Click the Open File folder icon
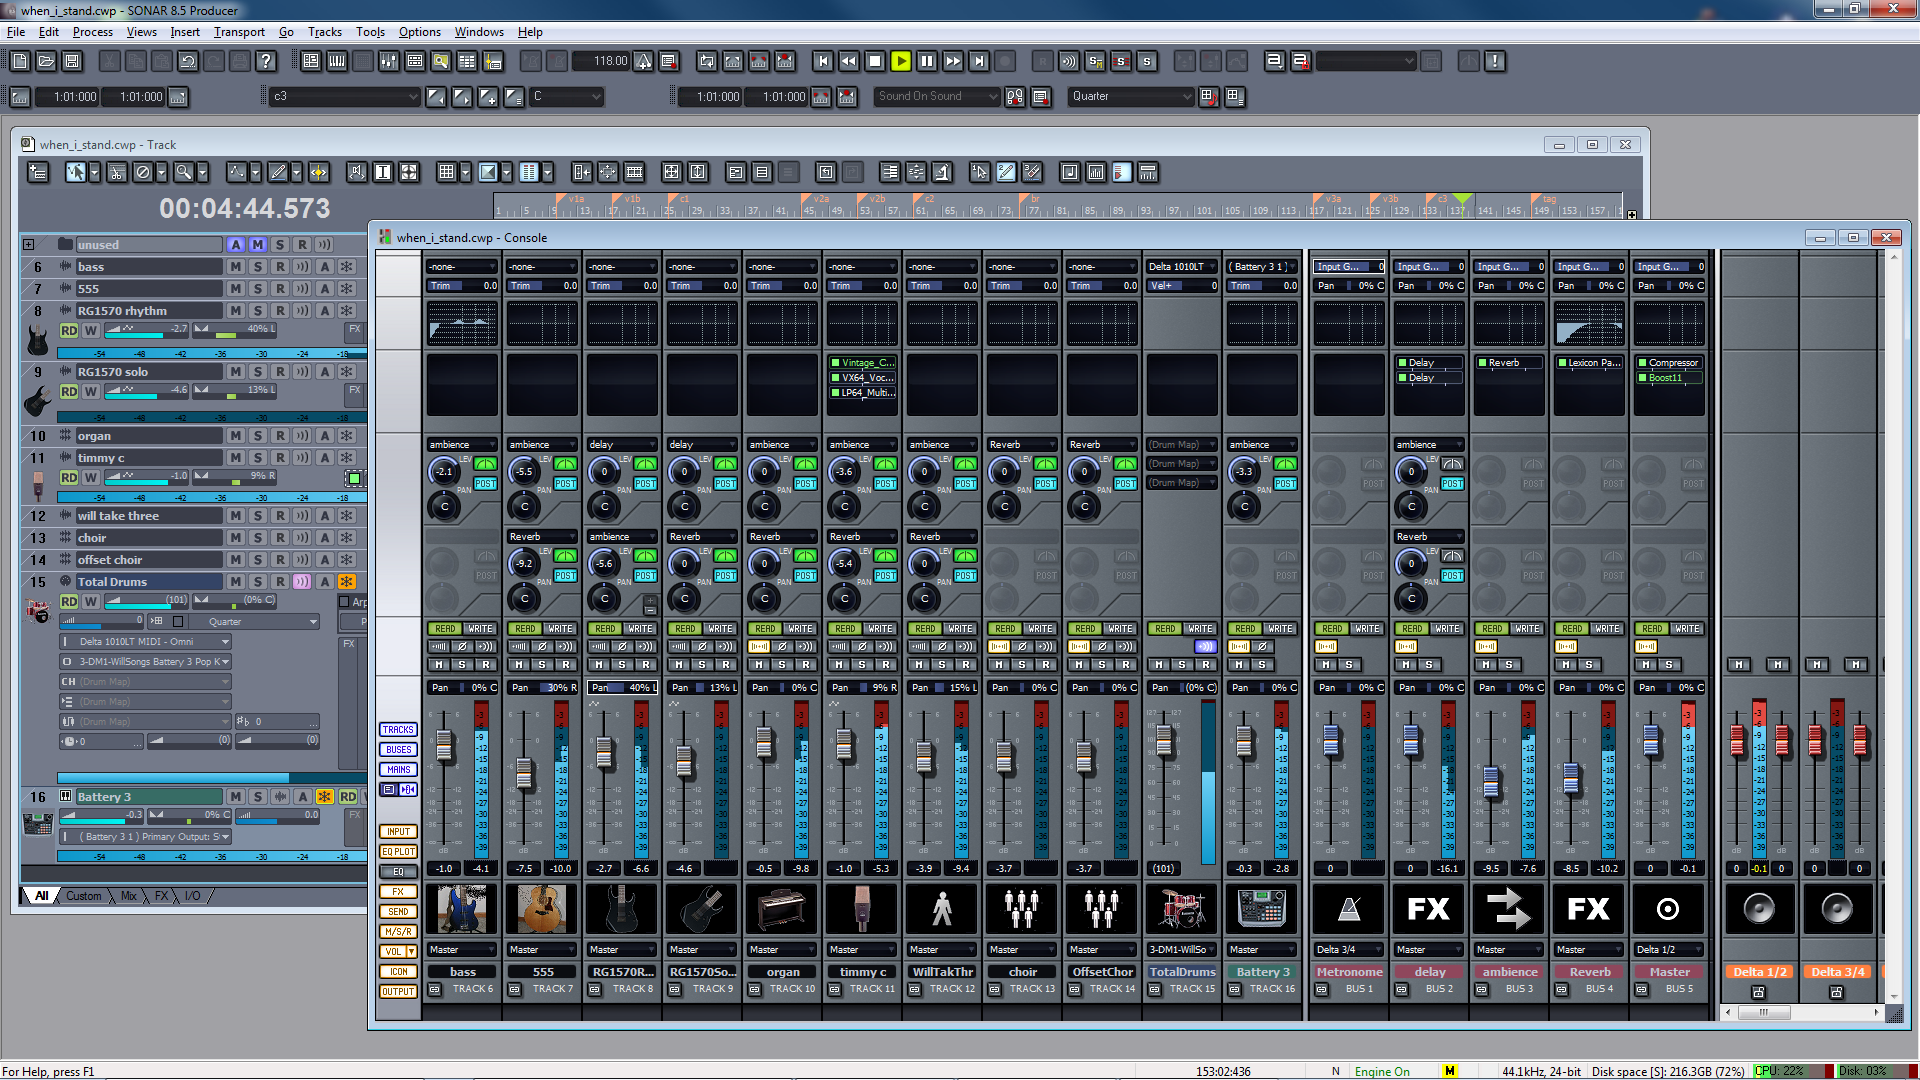The height and width of the screenshot is (1080, 1920). click(46, 61)
